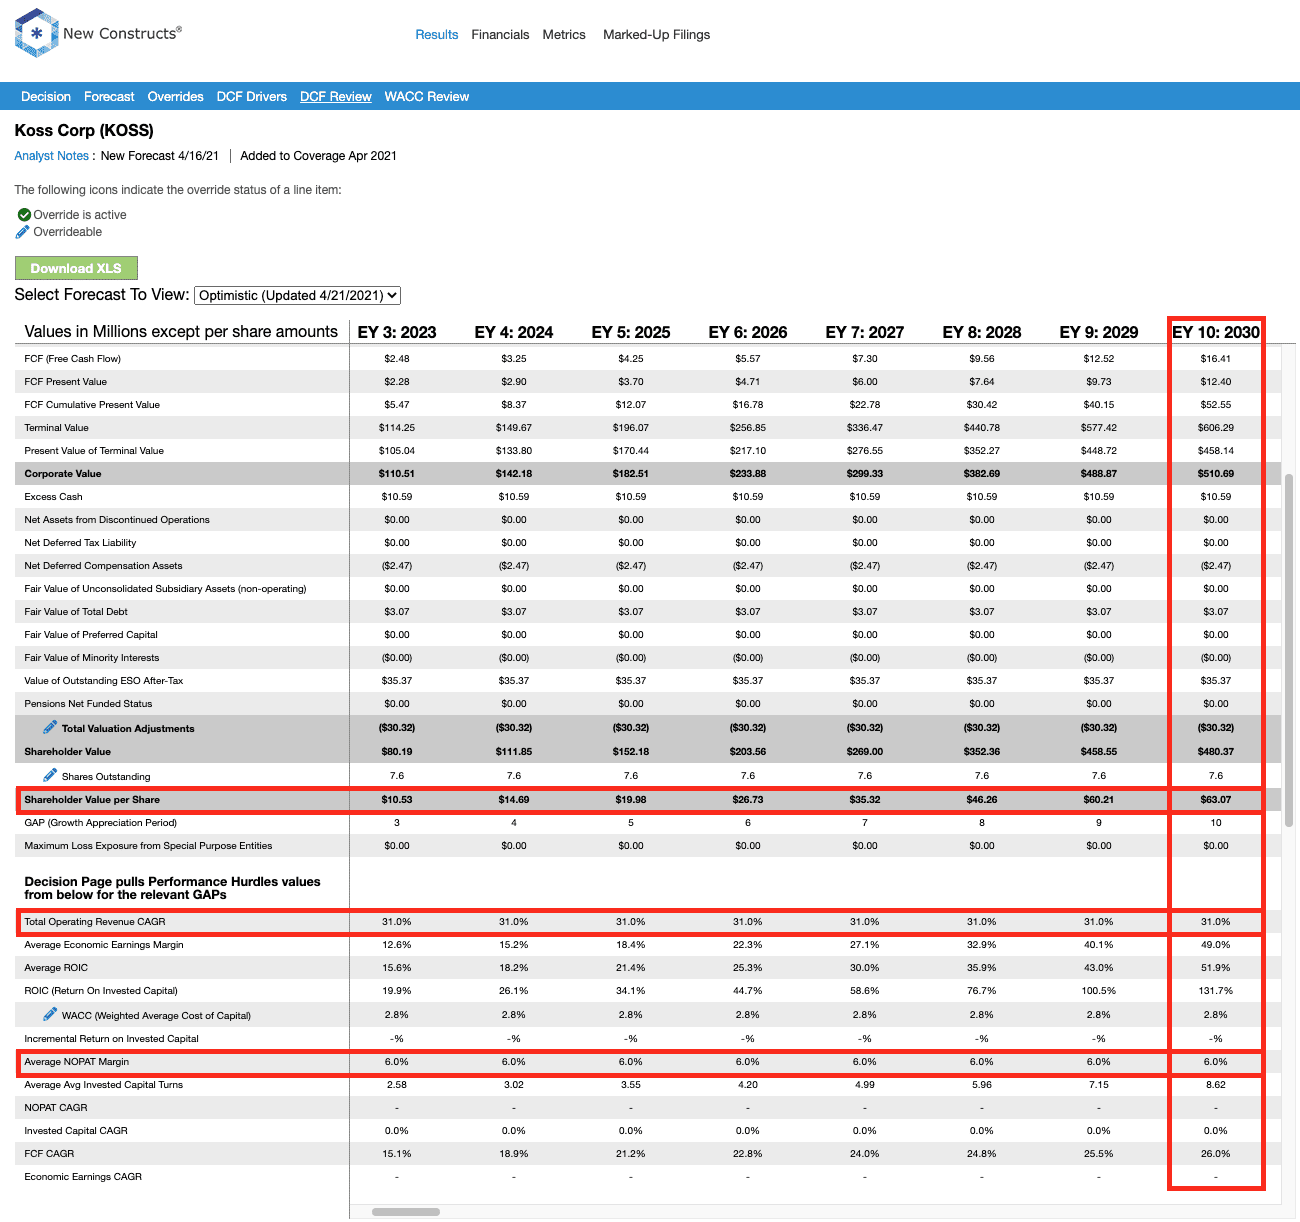Open the Results tab

click(x=437, y=34)
